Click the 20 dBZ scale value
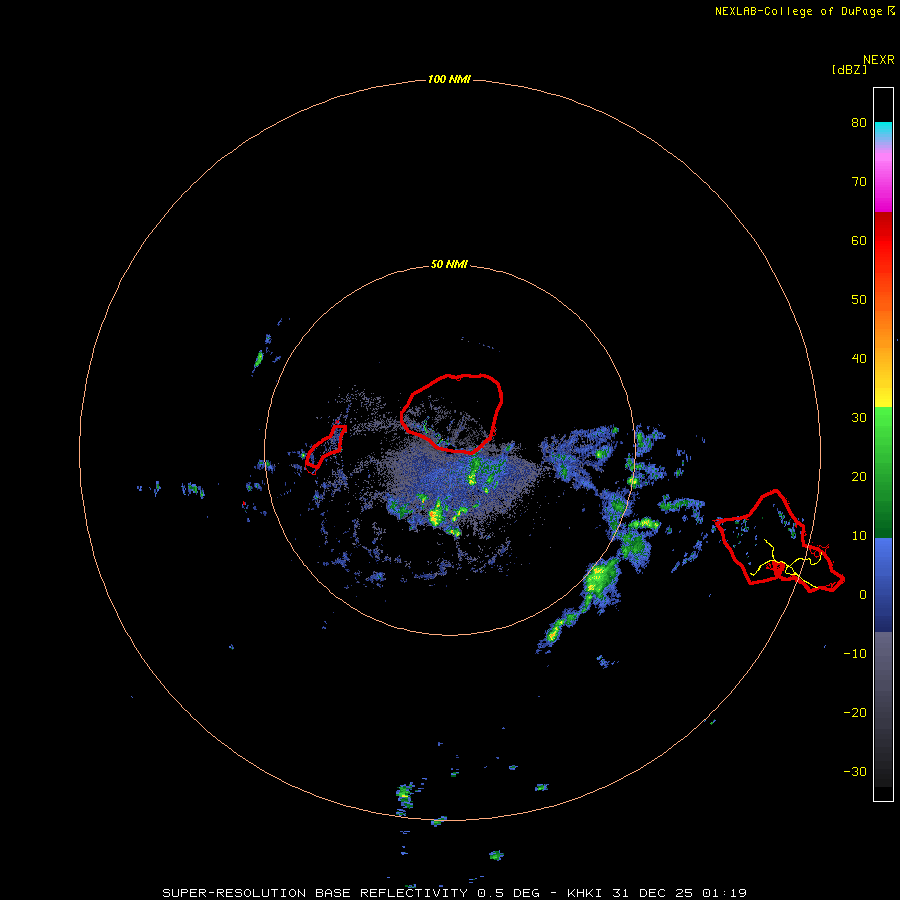 [x=859, y=476]
